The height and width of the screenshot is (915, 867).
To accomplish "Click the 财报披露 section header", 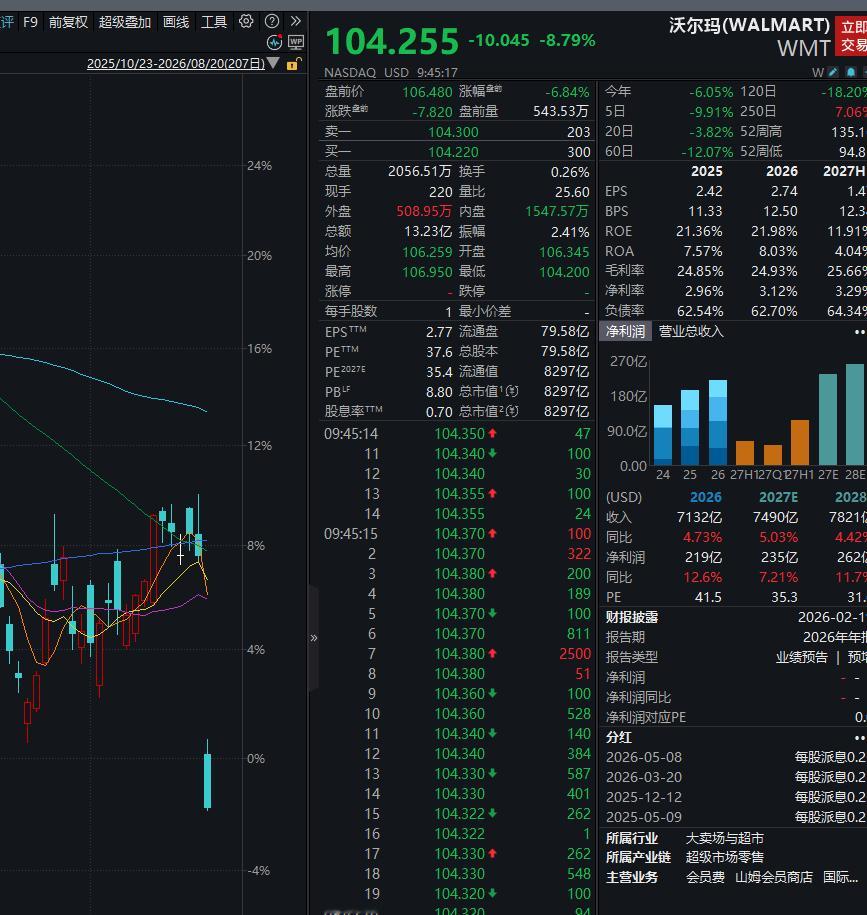I will pyautogui.click(x=631, y=617).
